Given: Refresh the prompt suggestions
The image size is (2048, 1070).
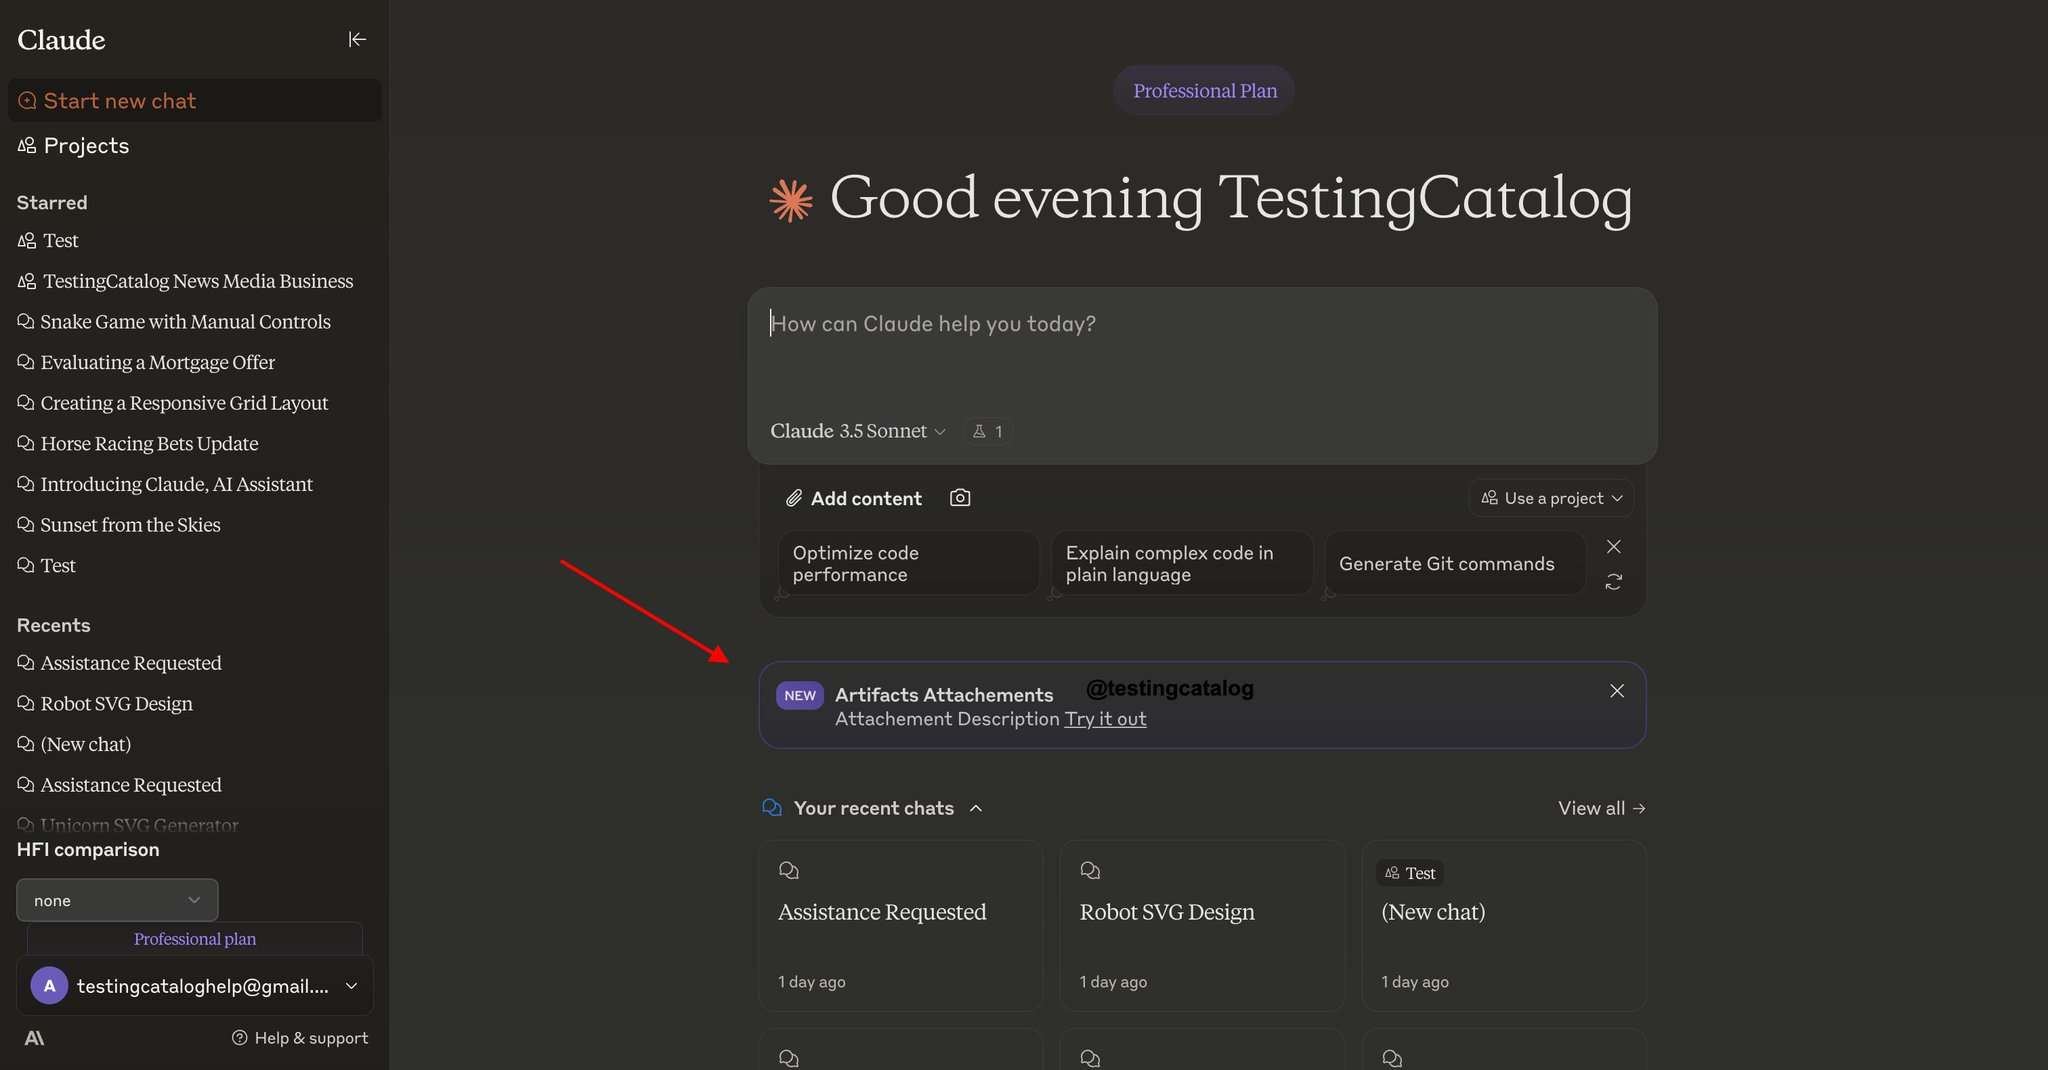Looking at the screenshot, I should pos(1613,581).
